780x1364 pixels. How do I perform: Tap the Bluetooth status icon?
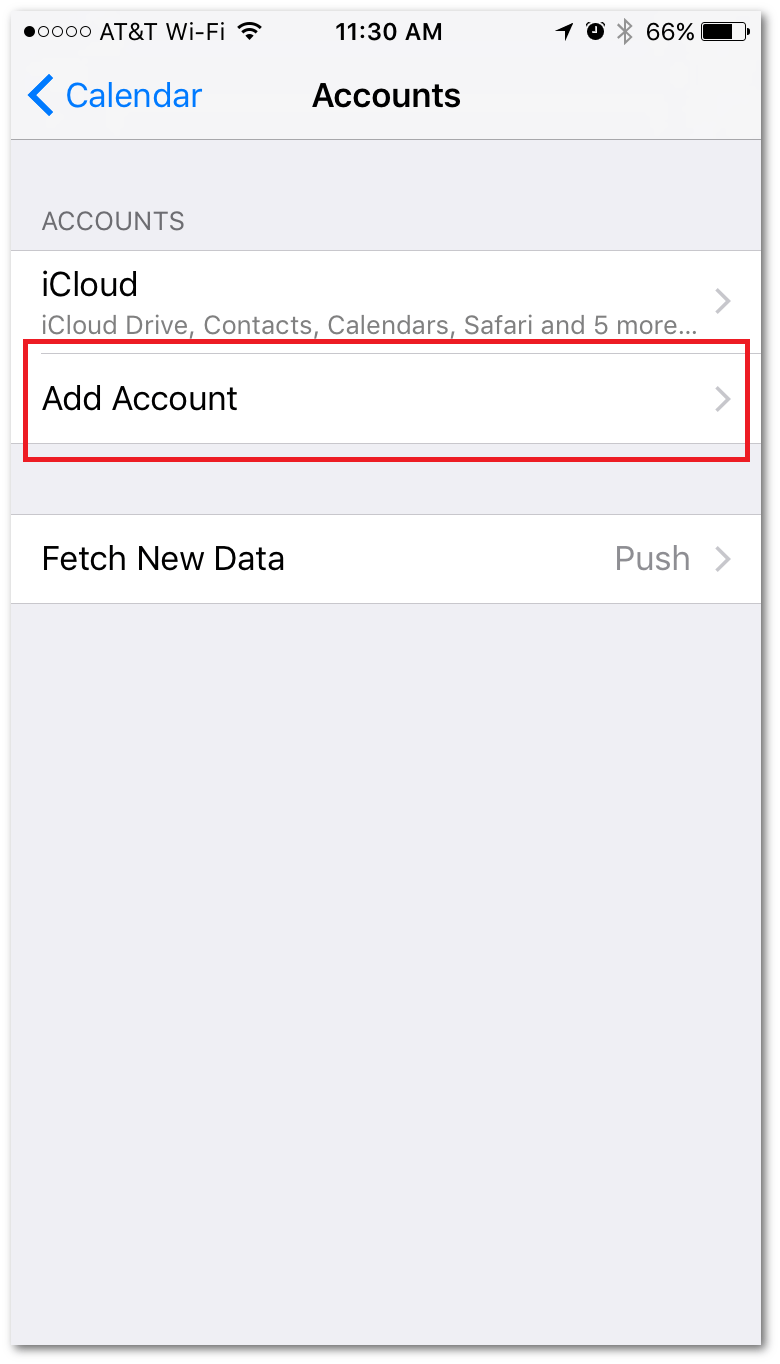[x=625, y=32]
